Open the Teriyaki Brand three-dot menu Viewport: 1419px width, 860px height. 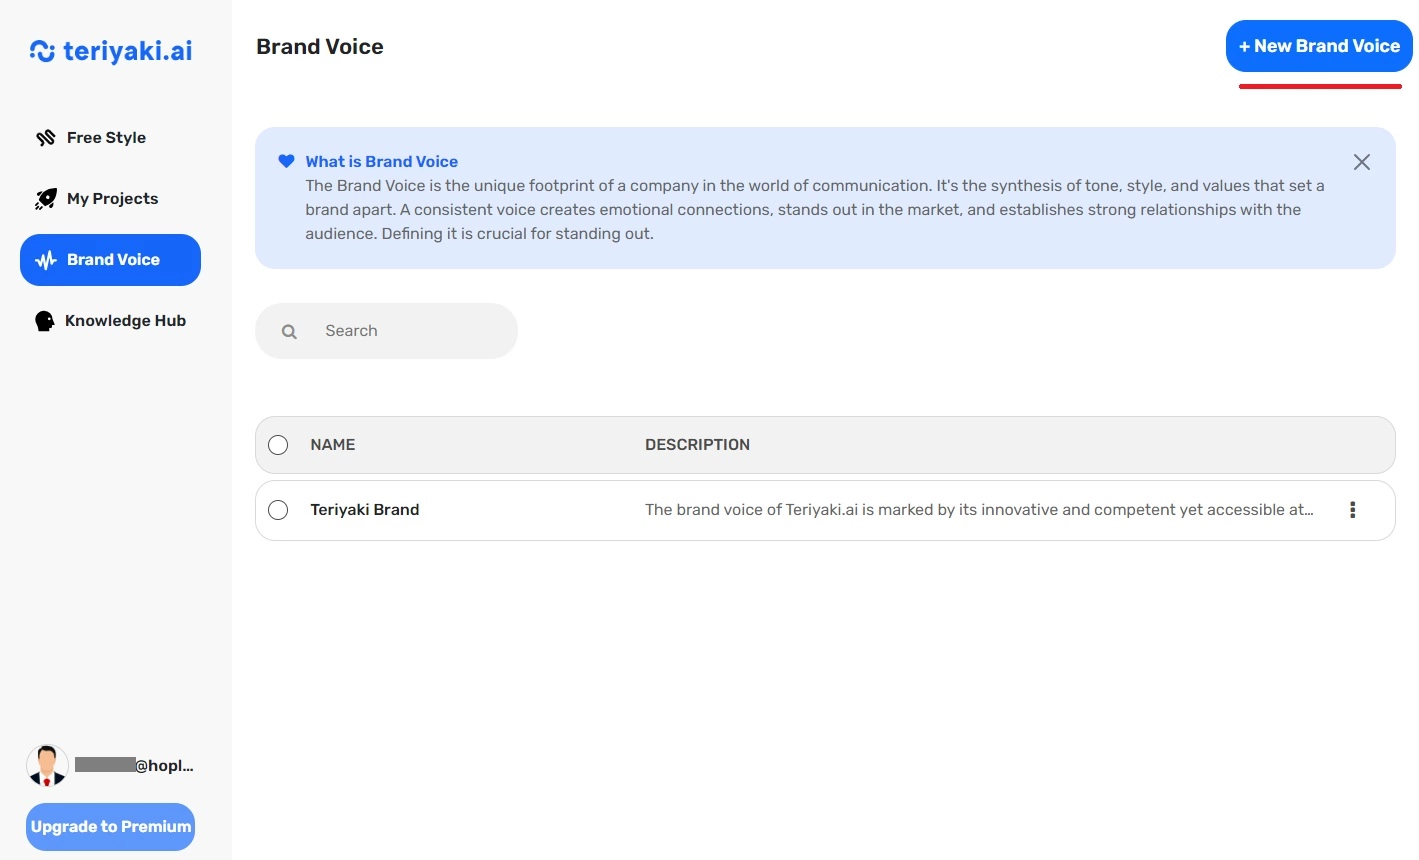point(1352,510)
